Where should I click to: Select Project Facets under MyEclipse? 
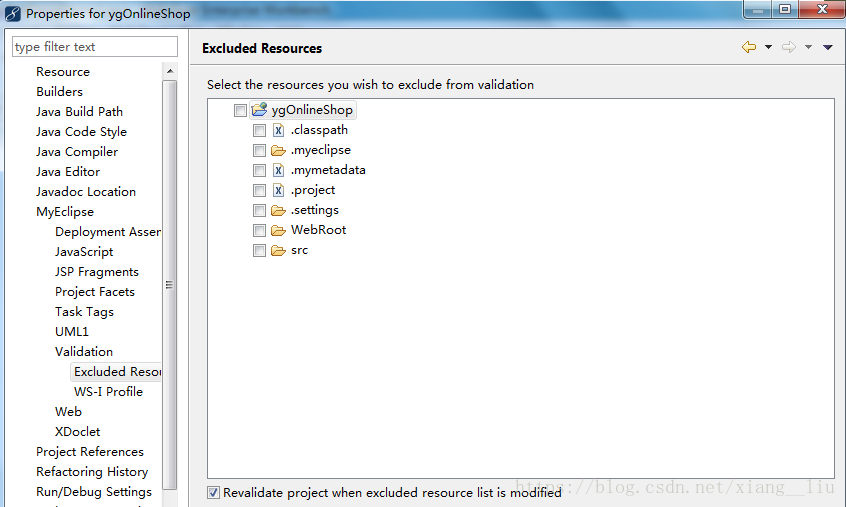tap(95, 292)
